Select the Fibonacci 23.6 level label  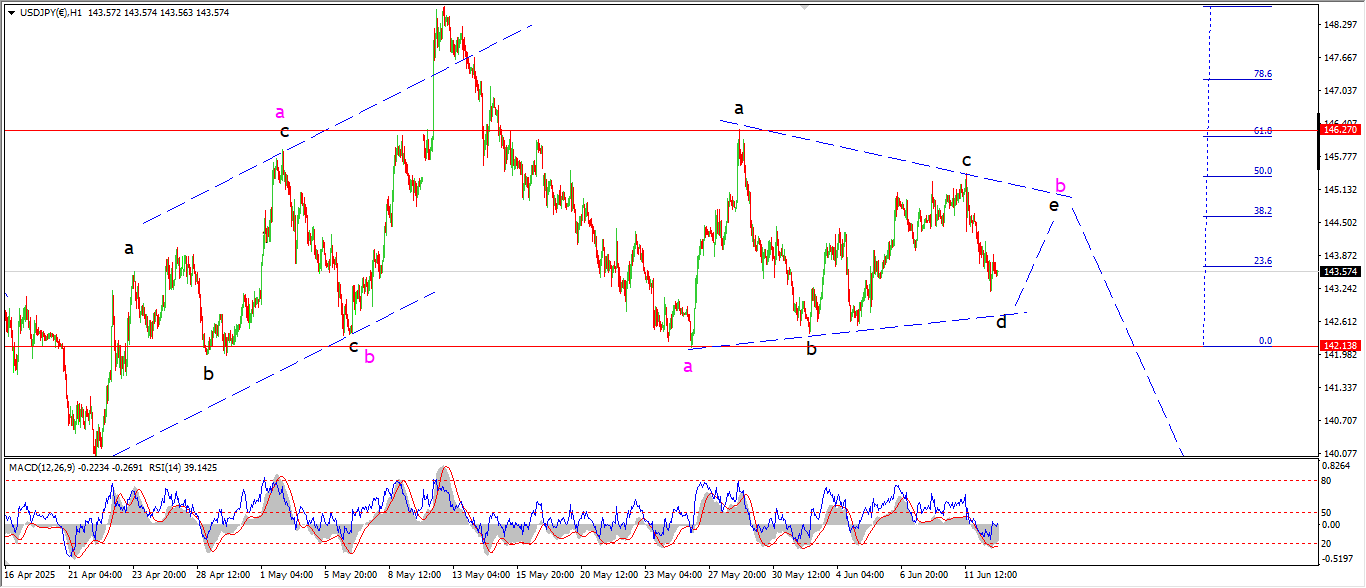tap(1262, 261)
